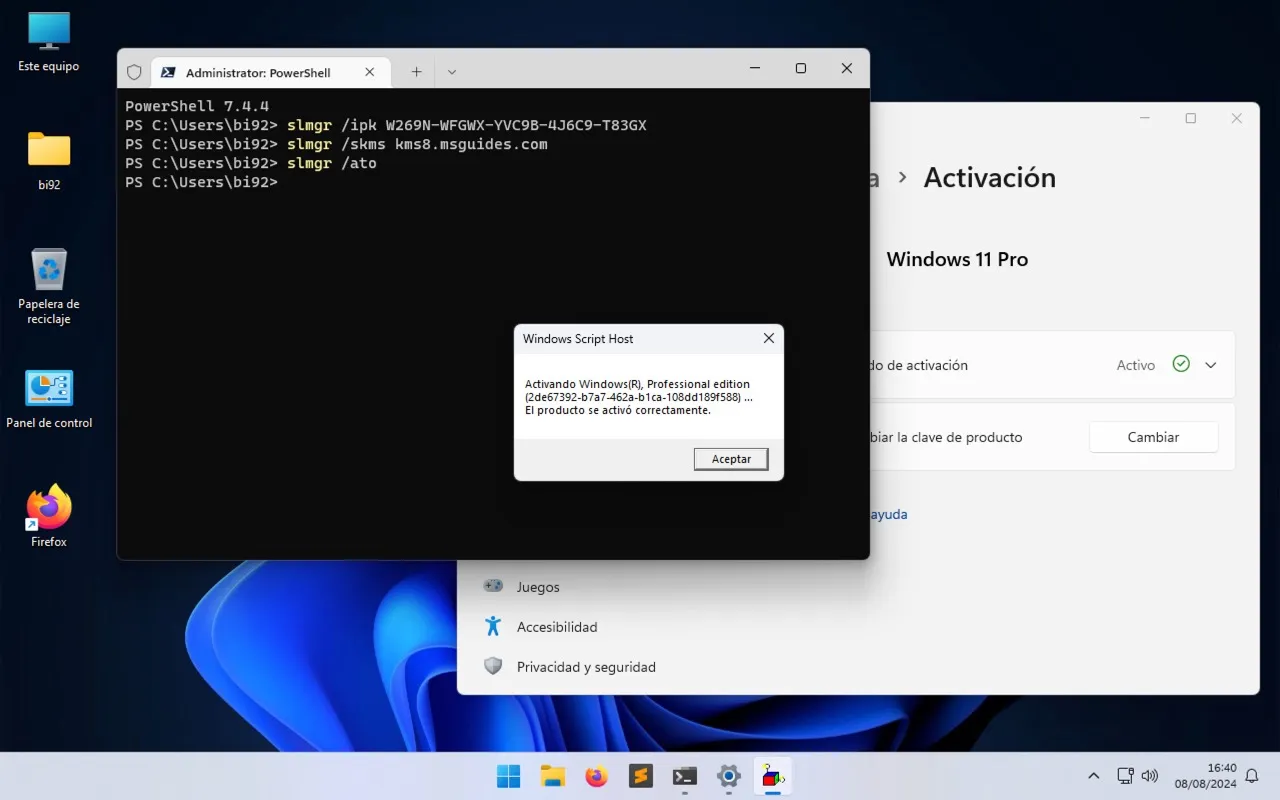Click the green Activo checkmark icon

(1181, 364)
